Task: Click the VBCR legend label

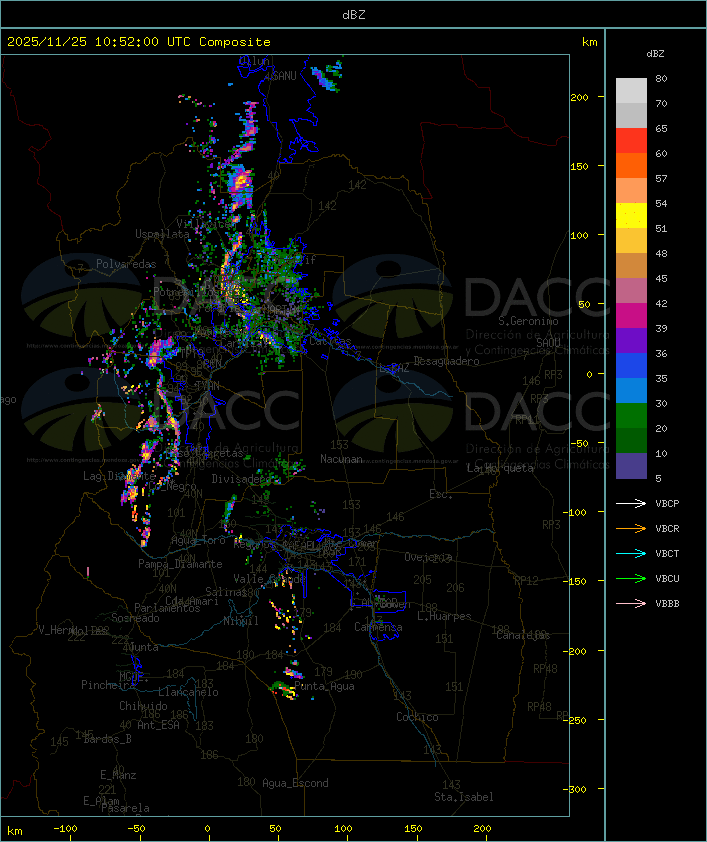Action: click(x=667, y=528)
